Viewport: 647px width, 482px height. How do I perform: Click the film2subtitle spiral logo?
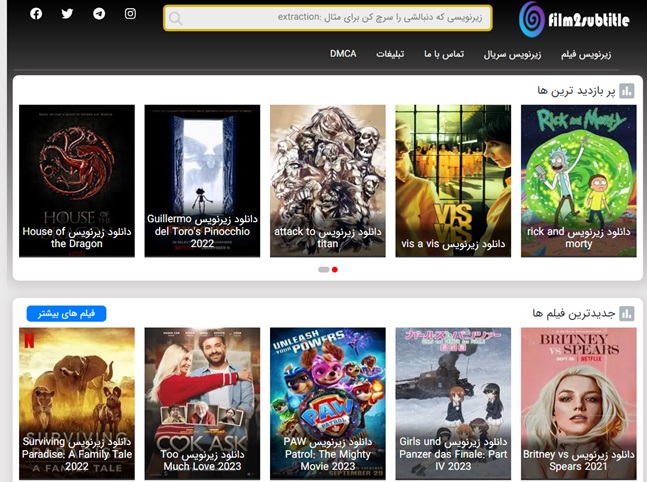[532, 19]
